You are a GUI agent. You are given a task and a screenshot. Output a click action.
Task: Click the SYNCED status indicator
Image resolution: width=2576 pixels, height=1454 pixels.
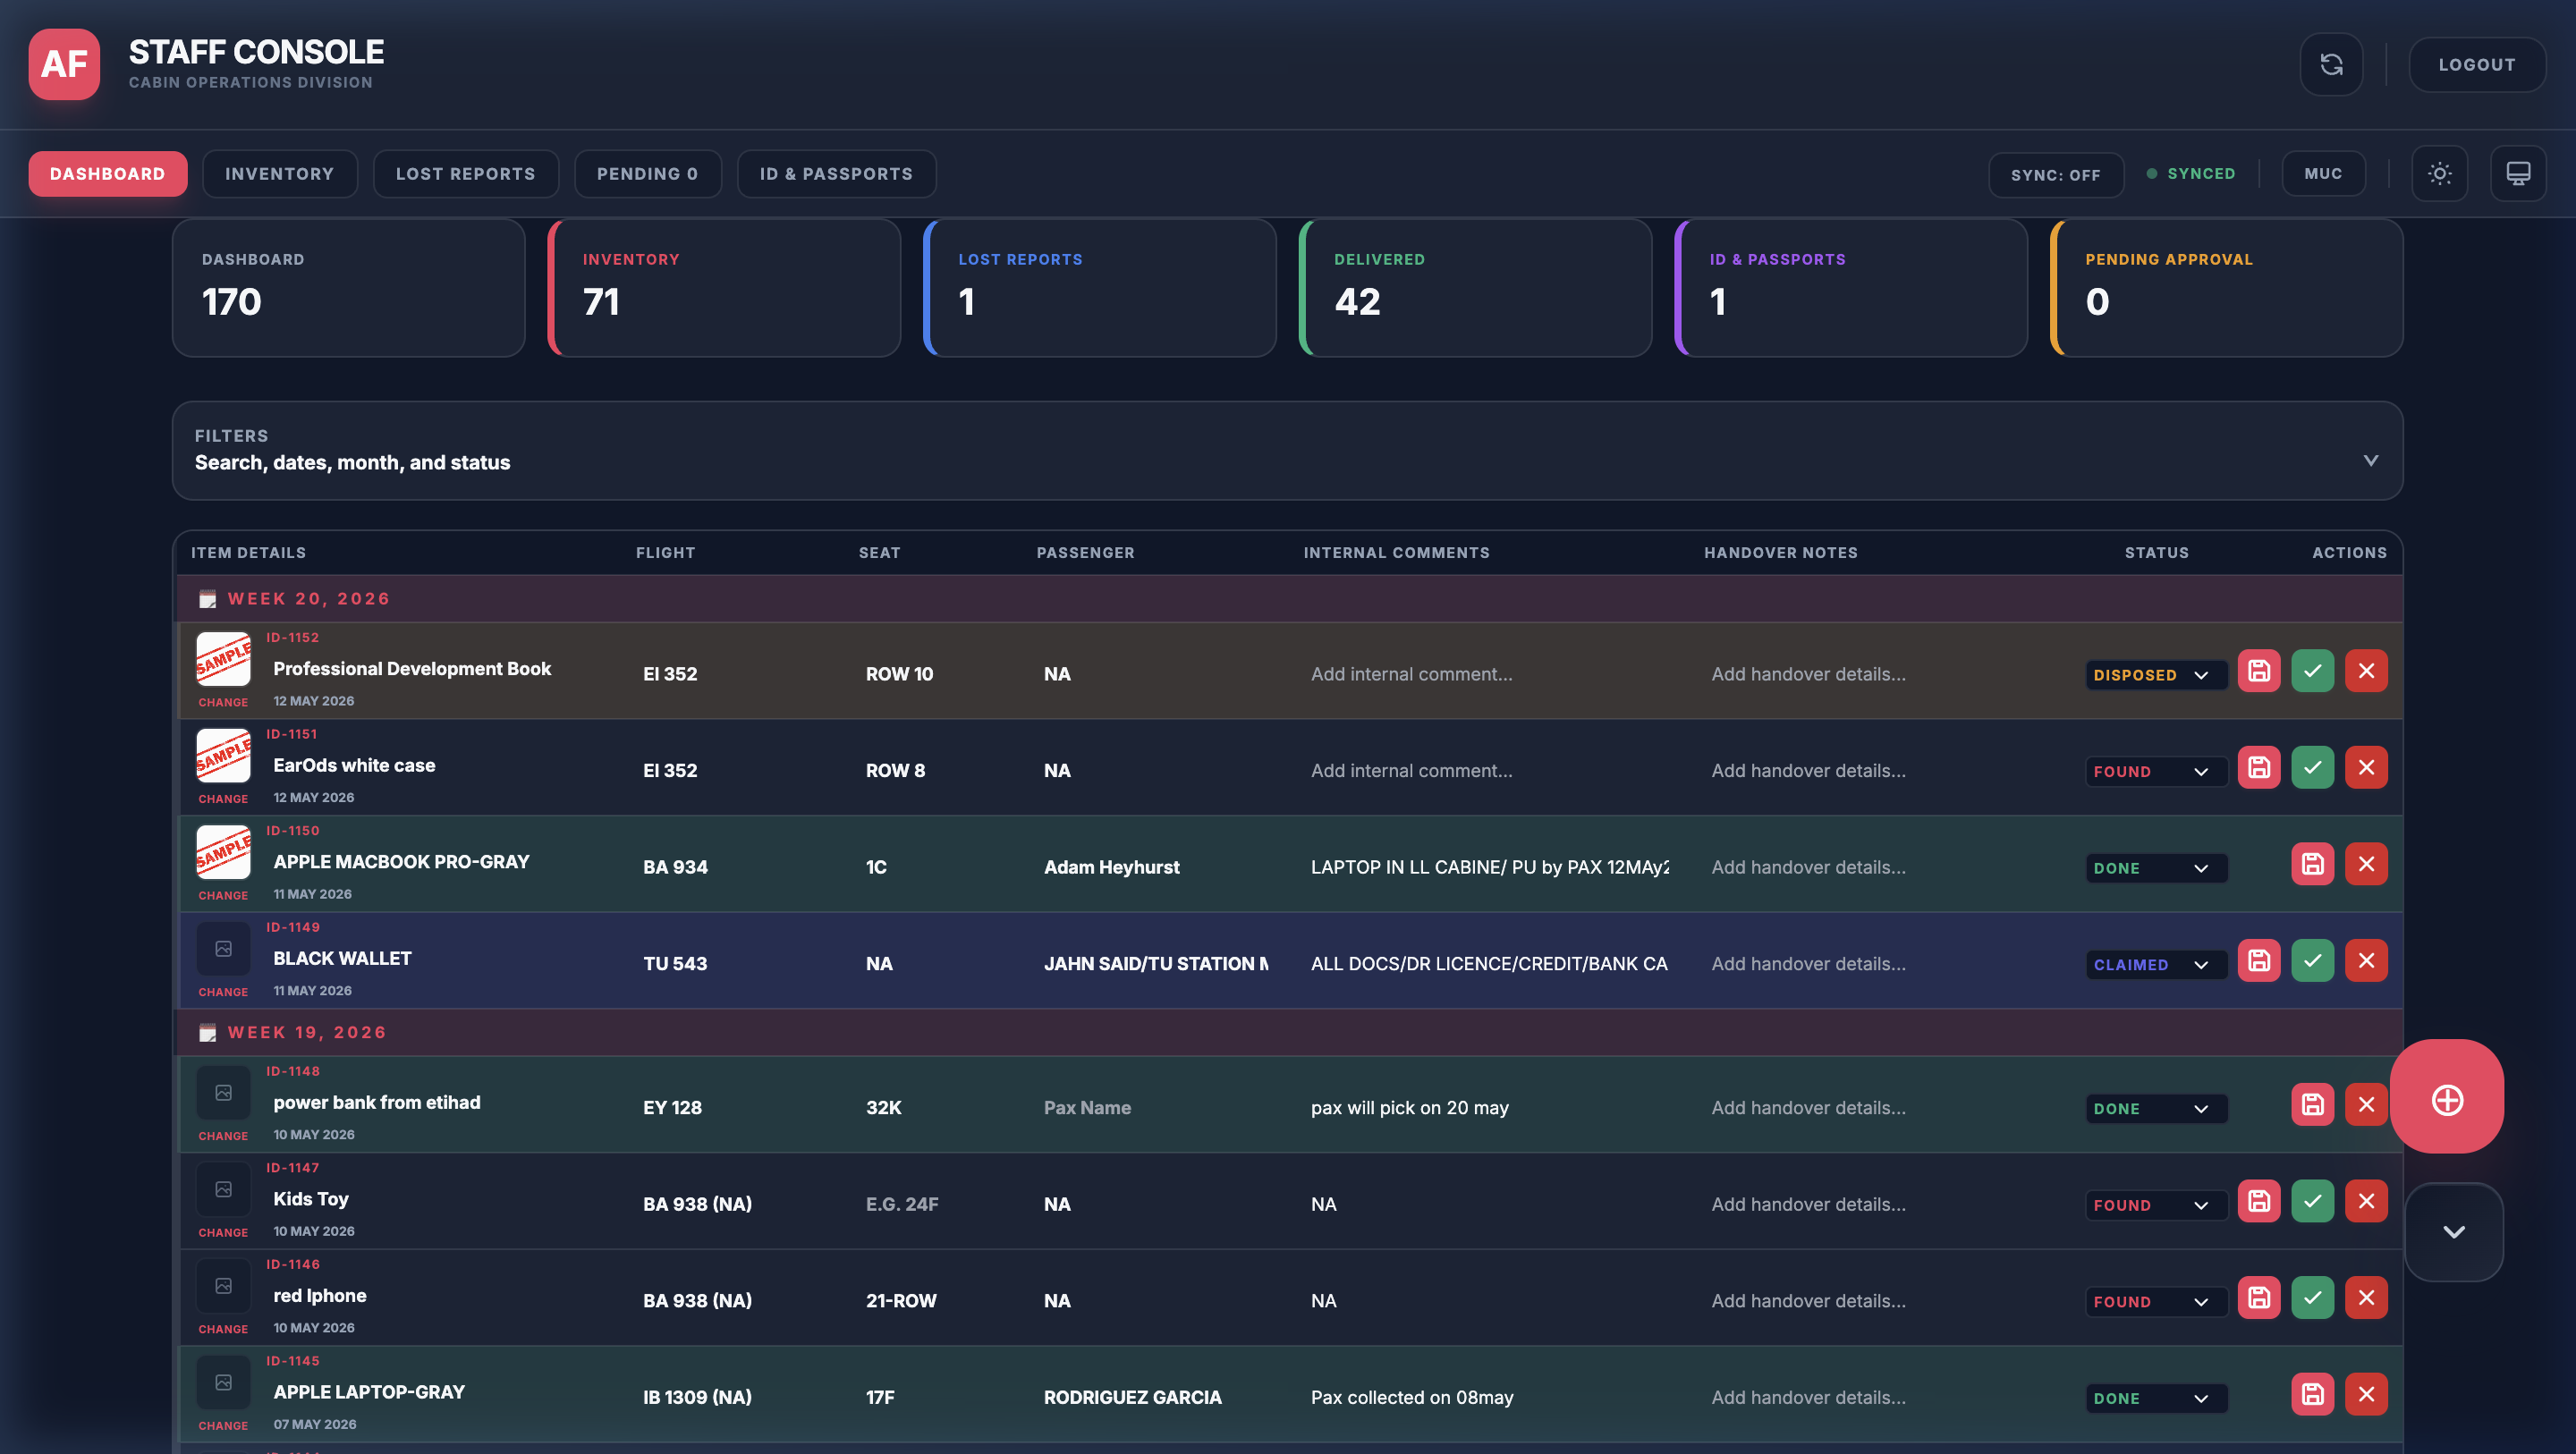point(2191,174)
